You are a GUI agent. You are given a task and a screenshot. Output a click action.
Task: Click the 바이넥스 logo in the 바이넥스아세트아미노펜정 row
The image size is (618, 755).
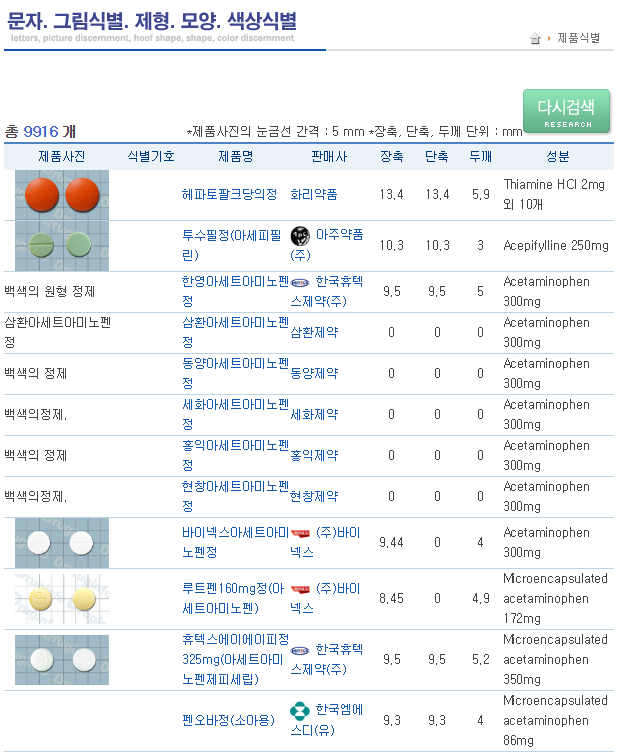pyautogui.click(x=301, y=534)
